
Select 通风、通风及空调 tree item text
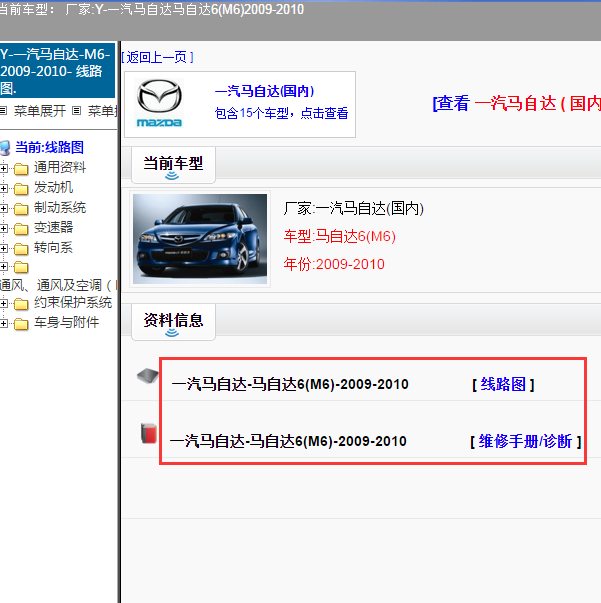pos(58,285)
